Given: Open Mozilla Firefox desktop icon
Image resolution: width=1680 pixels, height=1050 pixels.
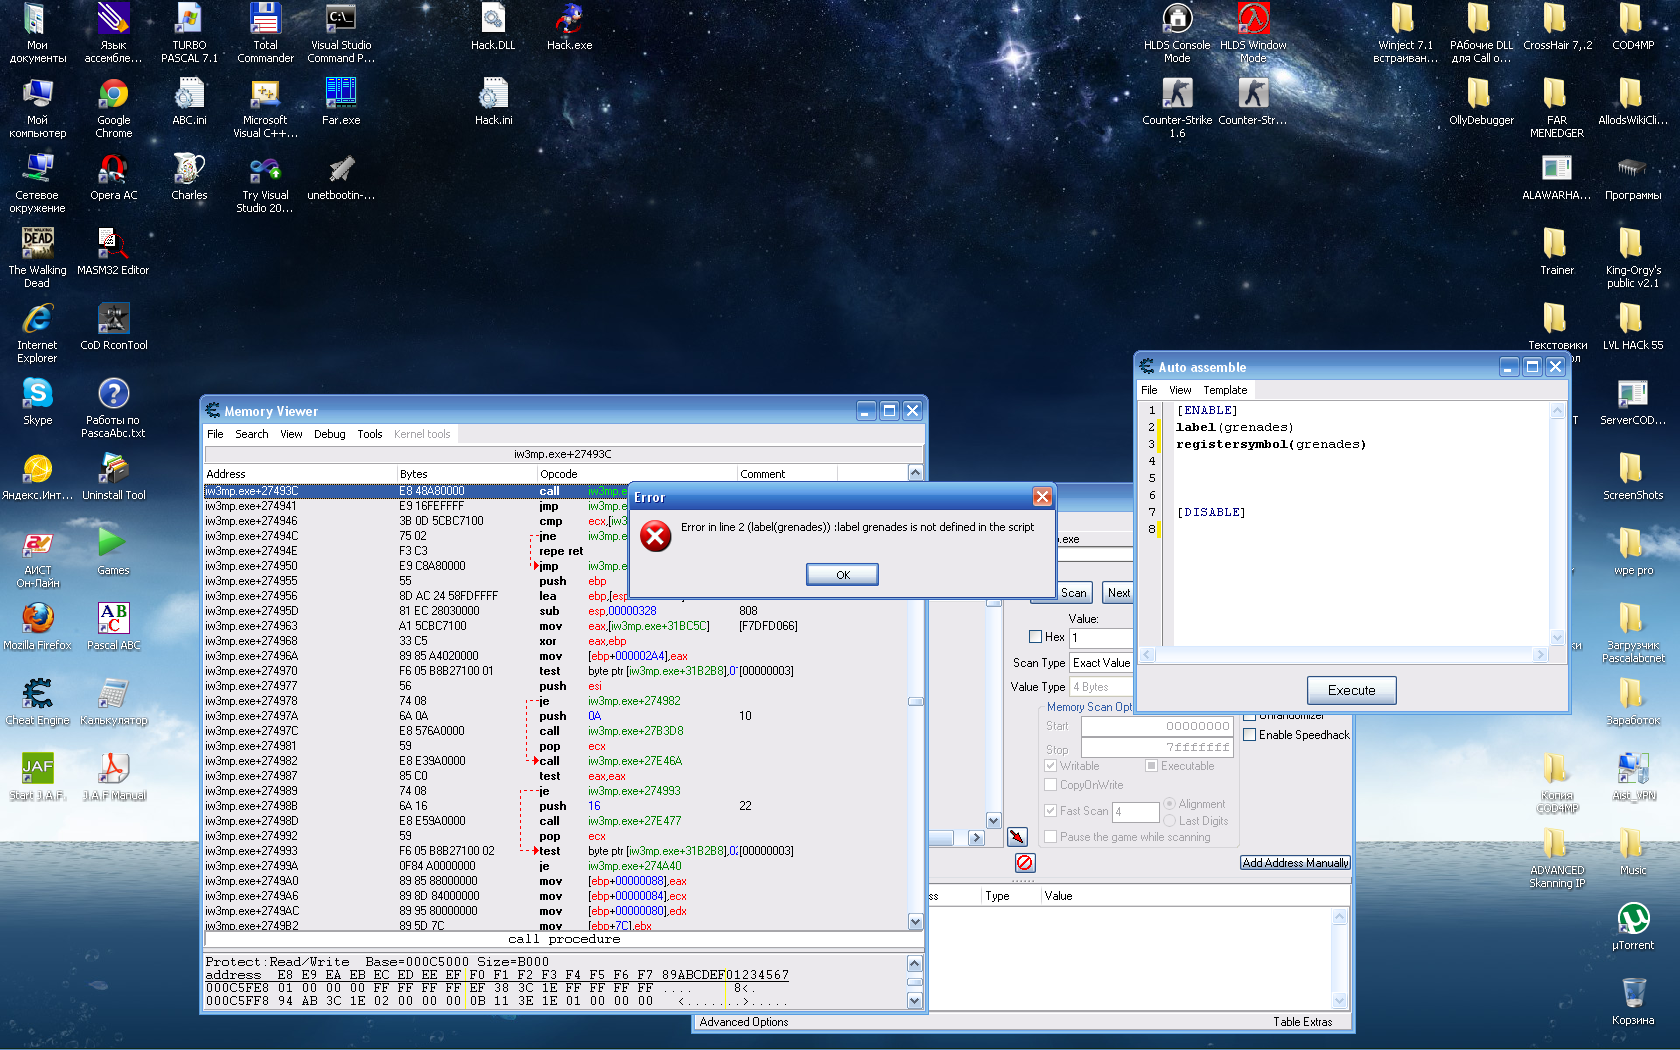Looking at the screenshot, I should [x=38, y=626].
